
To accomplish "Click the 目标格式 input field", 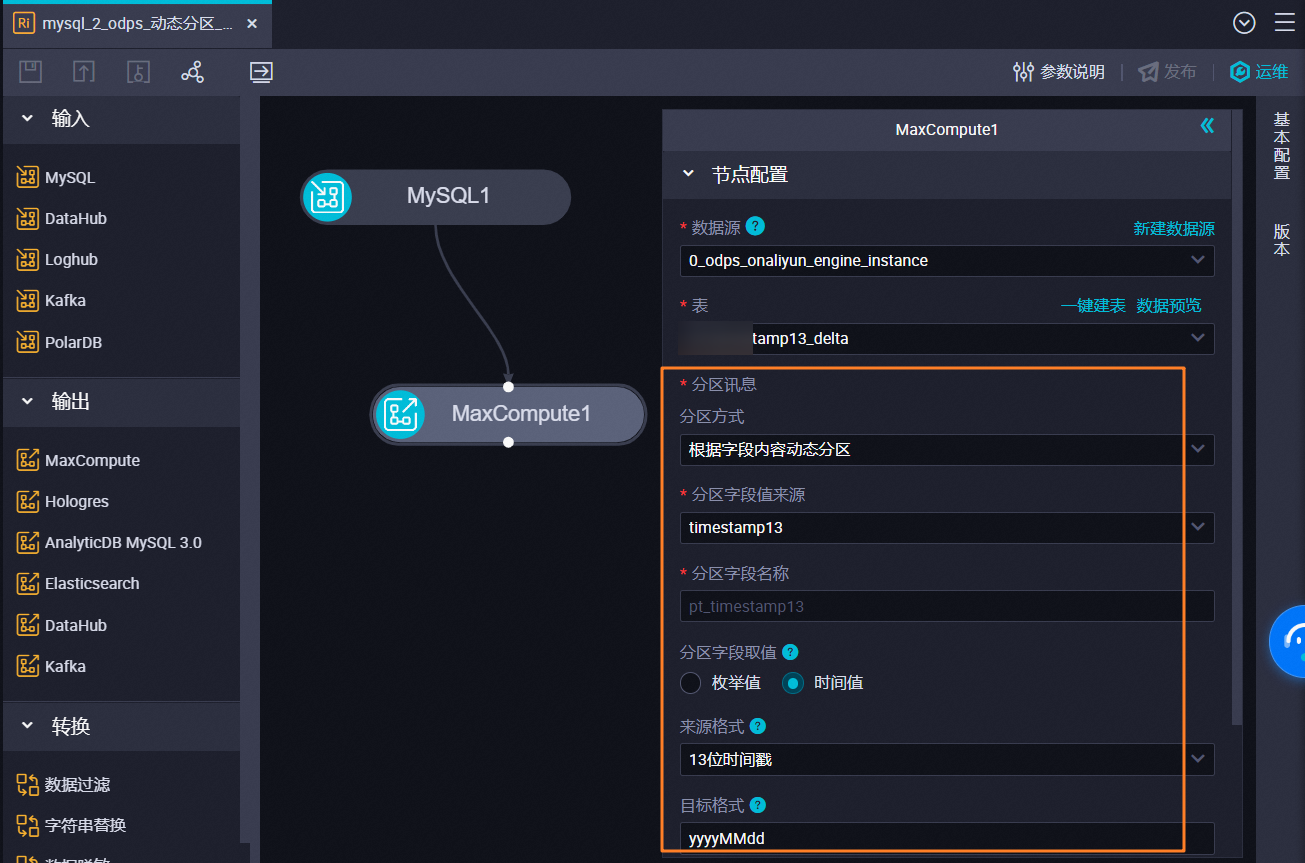I will point(947,838).
